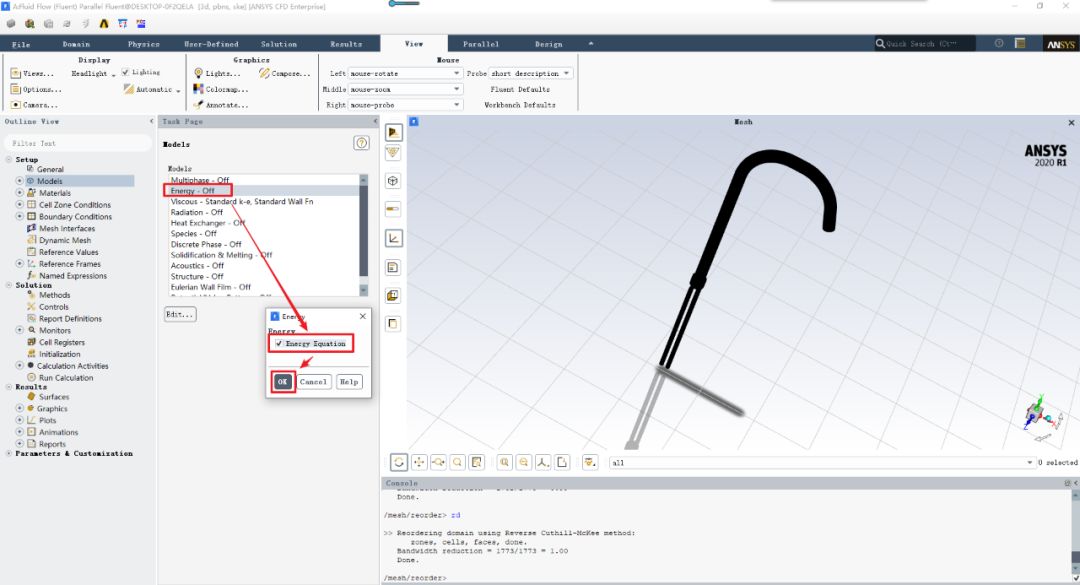Click the Models list vertical scrollbar
The width and height of the screenshot is (1080, 585).
(x=364, y=235)
